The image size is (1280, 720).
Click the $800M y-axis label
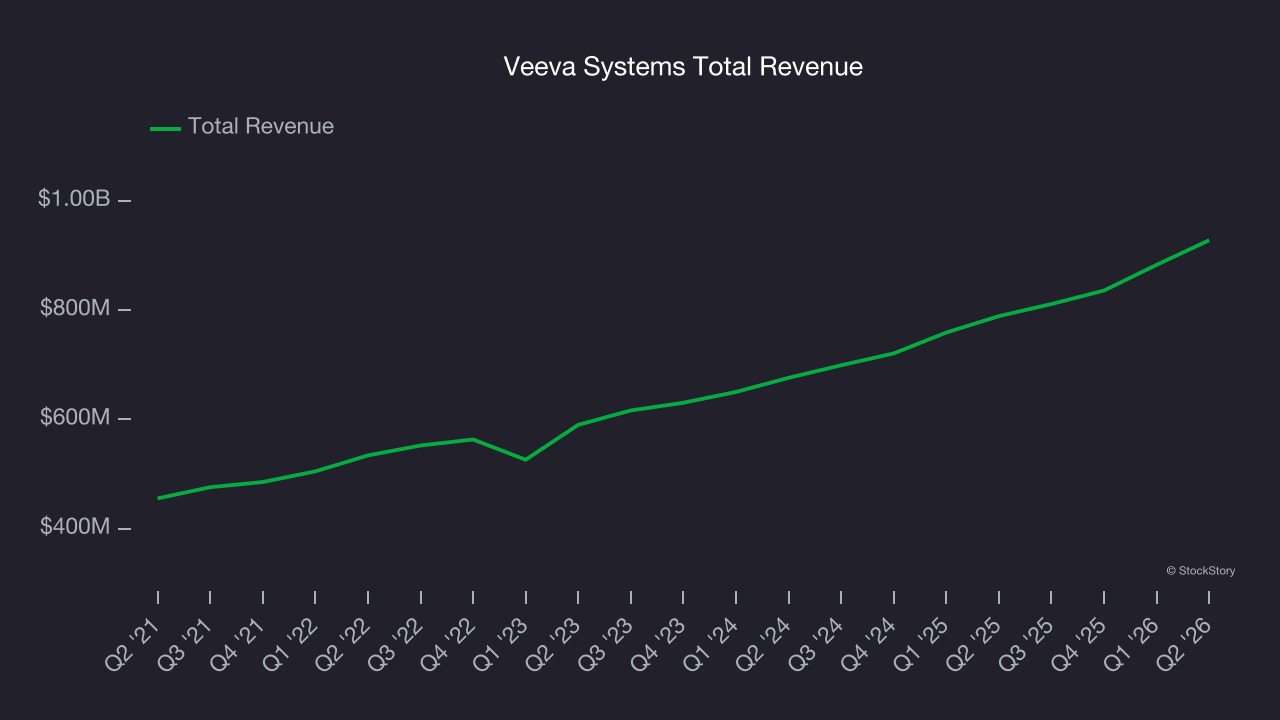pyautogui.click(x=75, y=308)
